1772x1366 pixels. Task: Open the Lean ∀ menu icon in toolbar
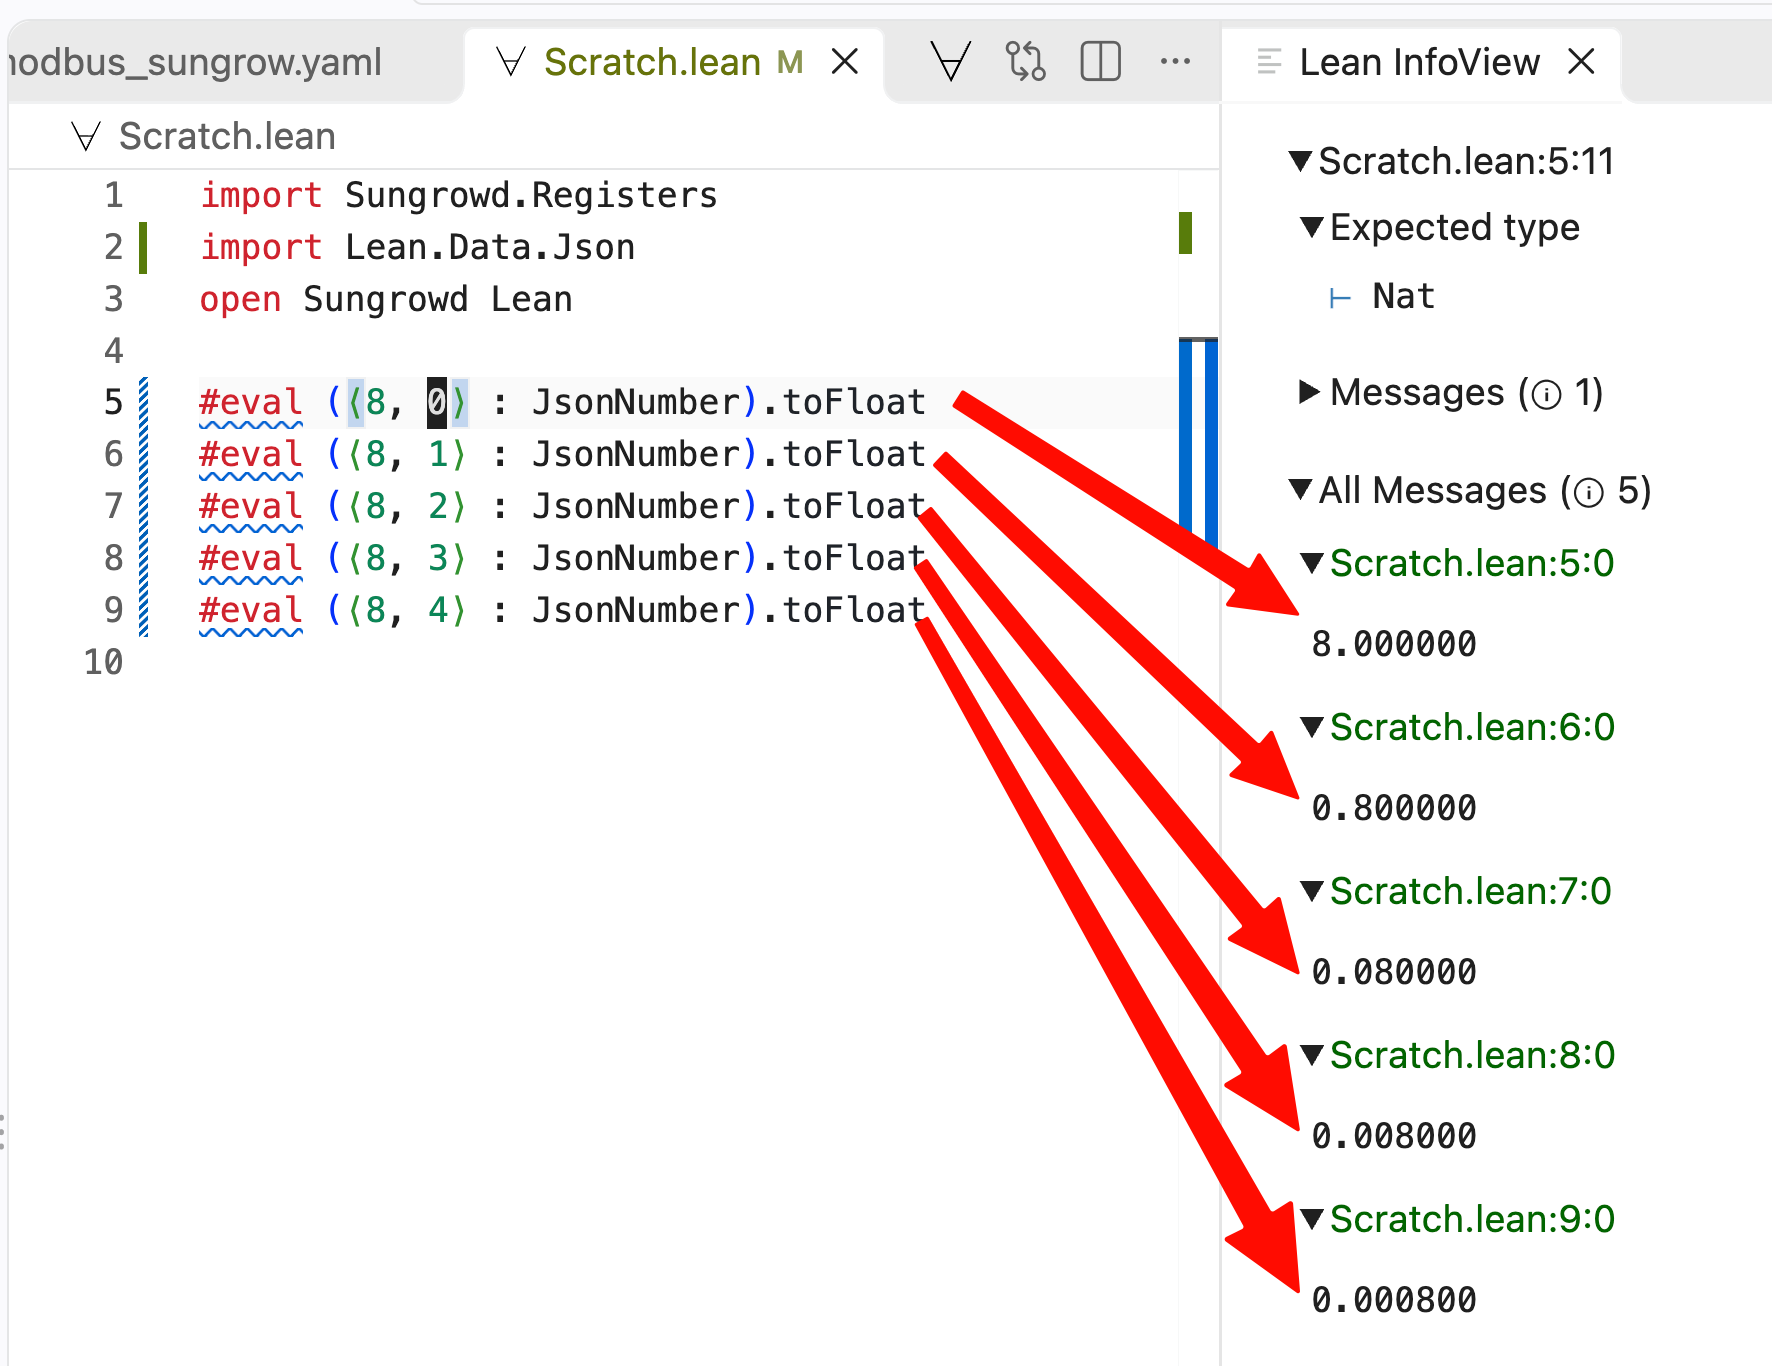click(x=950, y=62)
